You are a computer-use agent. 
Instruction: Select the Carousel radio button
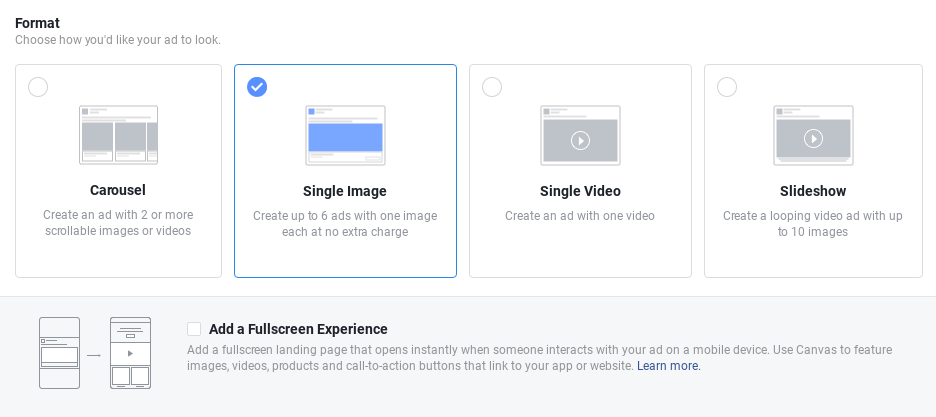tap(38, 87)
